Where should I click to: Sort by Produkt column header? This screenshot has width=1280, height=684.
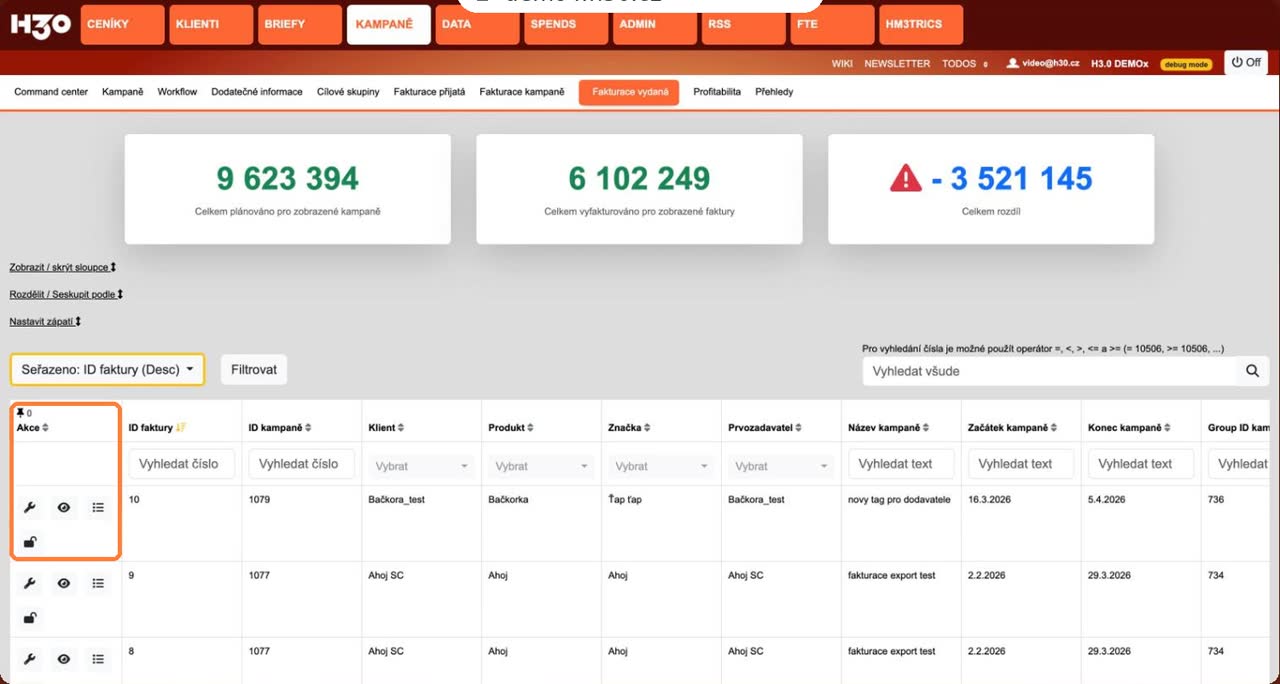click(512, 428)
